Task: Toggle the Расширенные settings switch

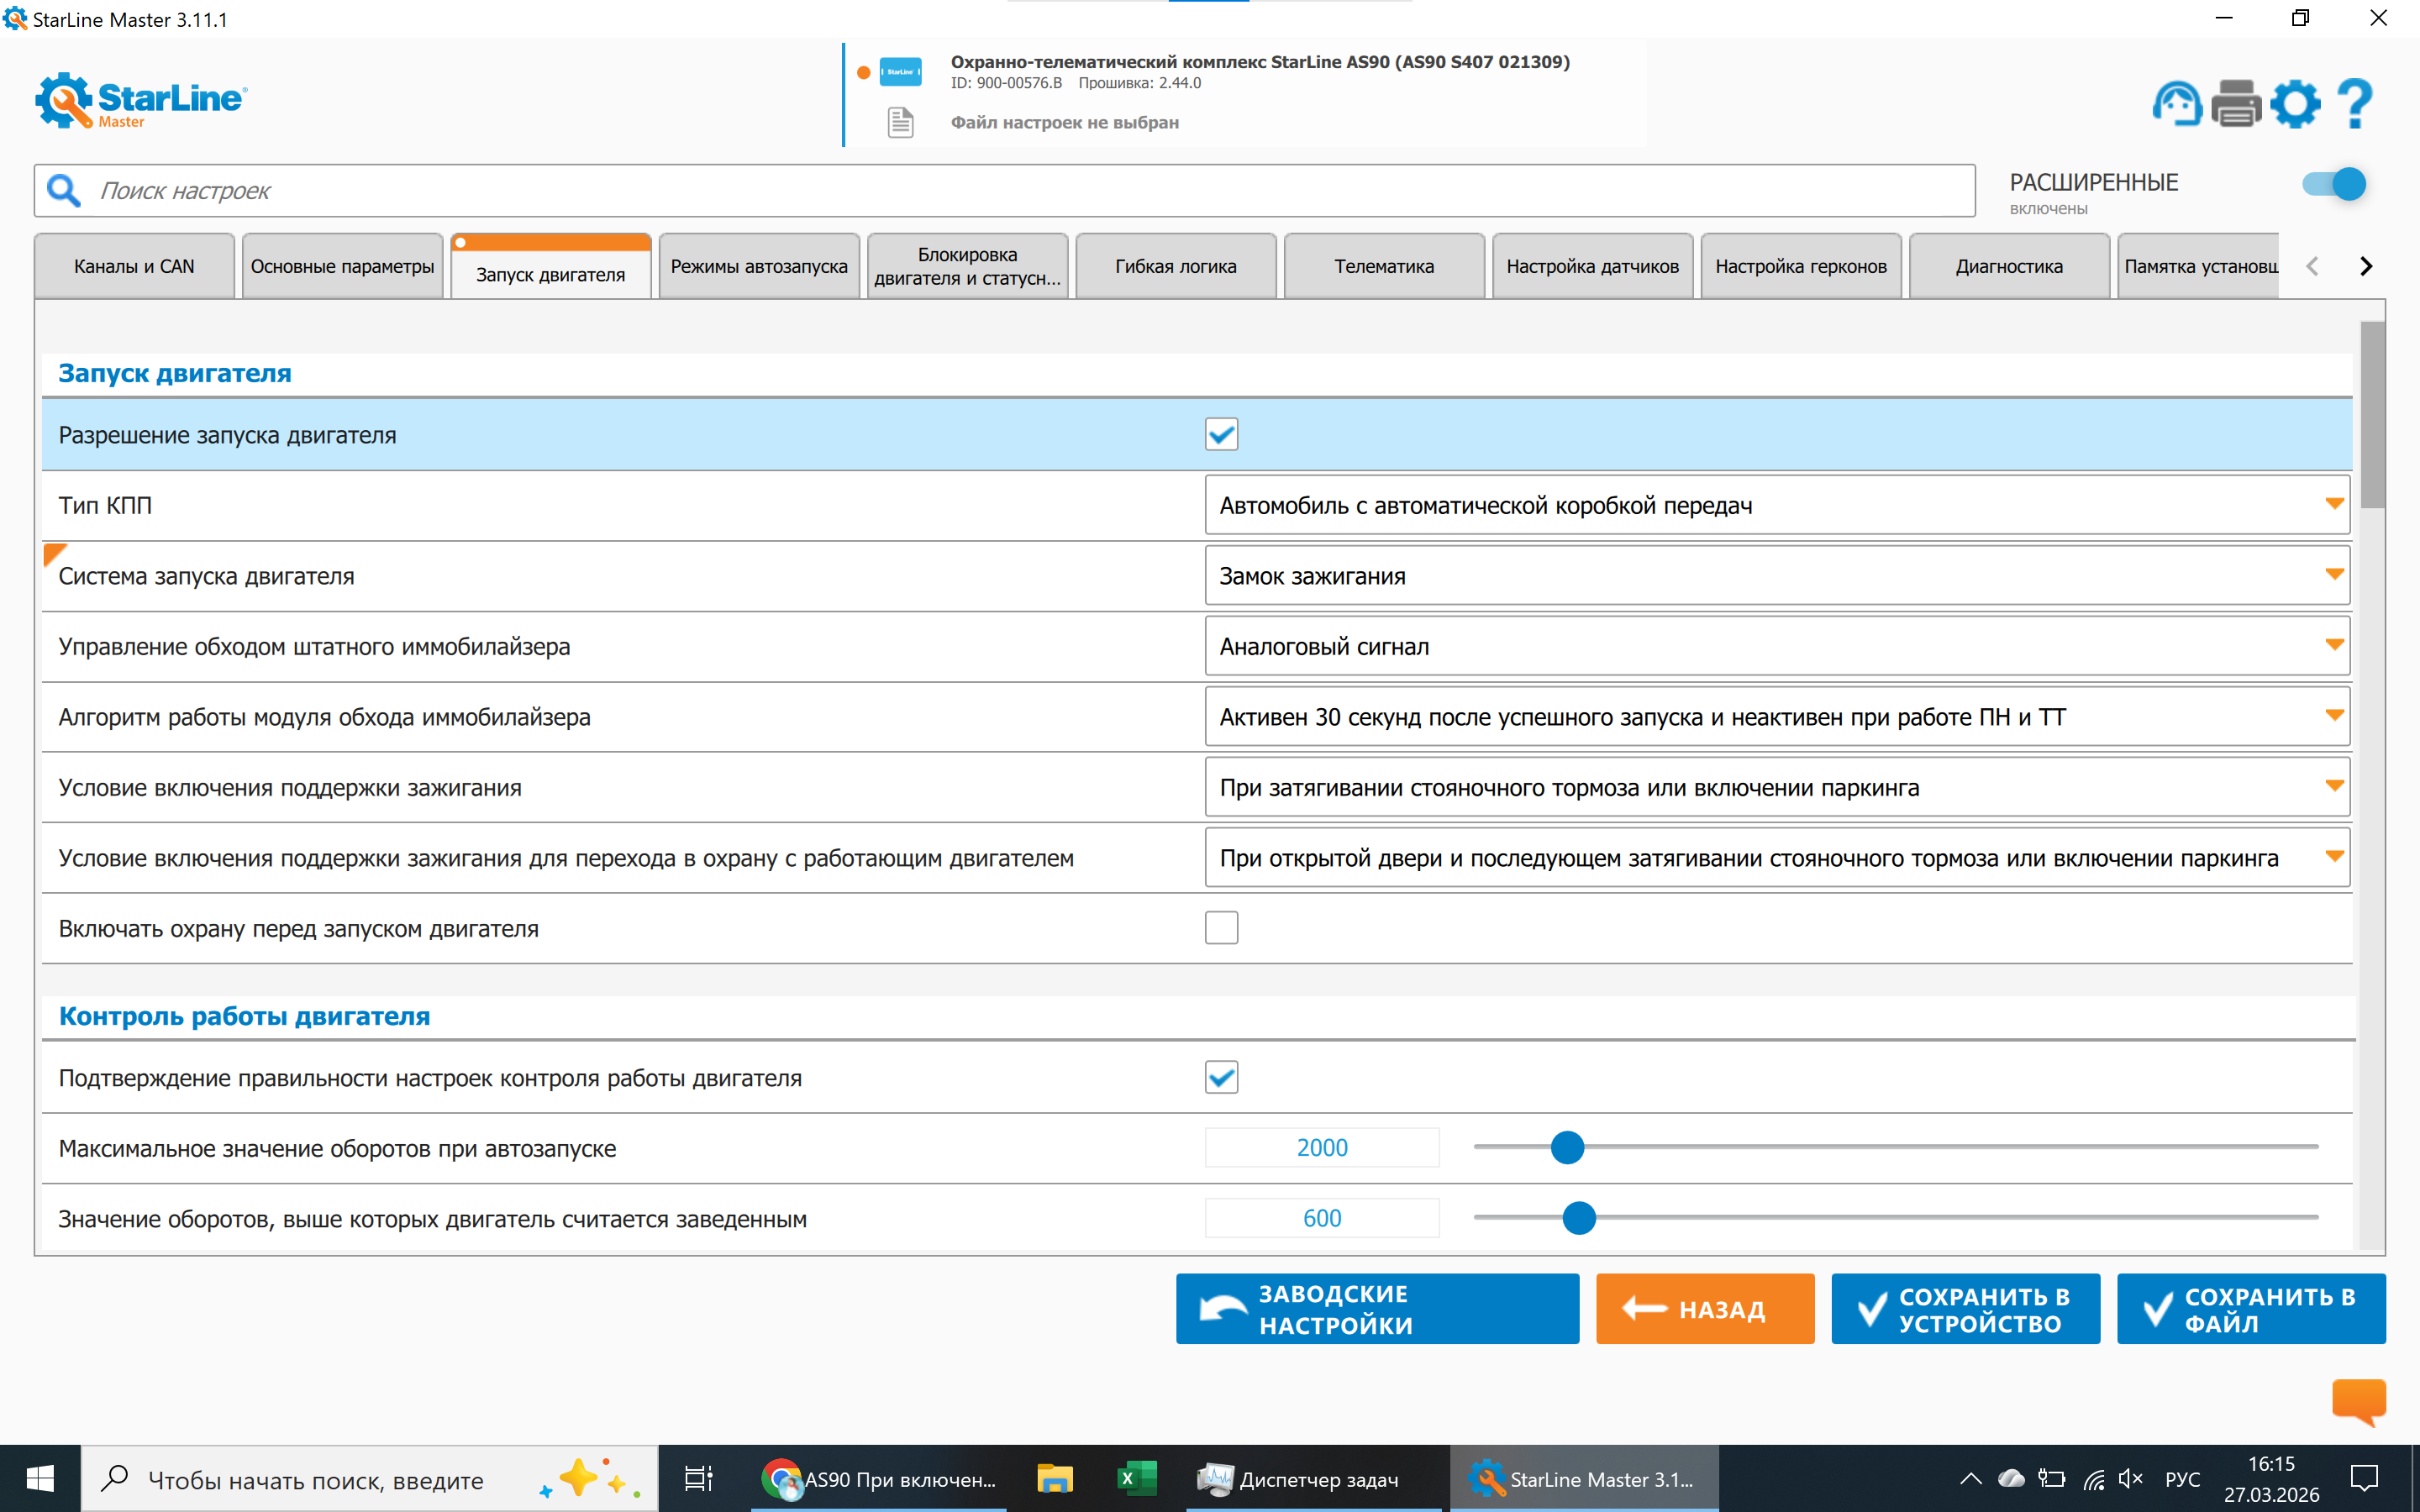Action: (2334, 184)
